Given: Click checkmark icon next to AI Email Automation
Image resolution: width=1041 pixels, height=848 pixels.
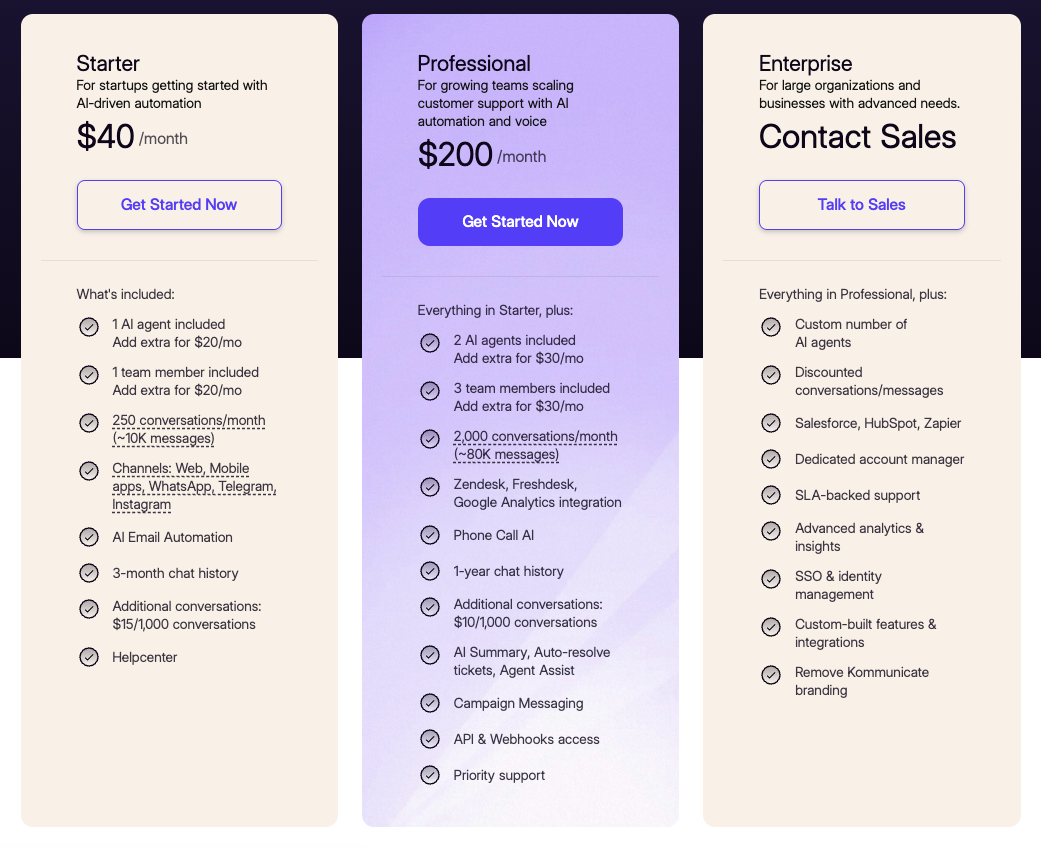Looking at the screenshot, I should coord(89,537).
